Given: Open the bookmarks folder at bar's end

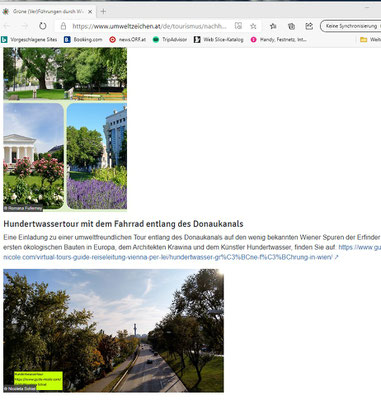Looking at the screenshot, I should [370, 40].
